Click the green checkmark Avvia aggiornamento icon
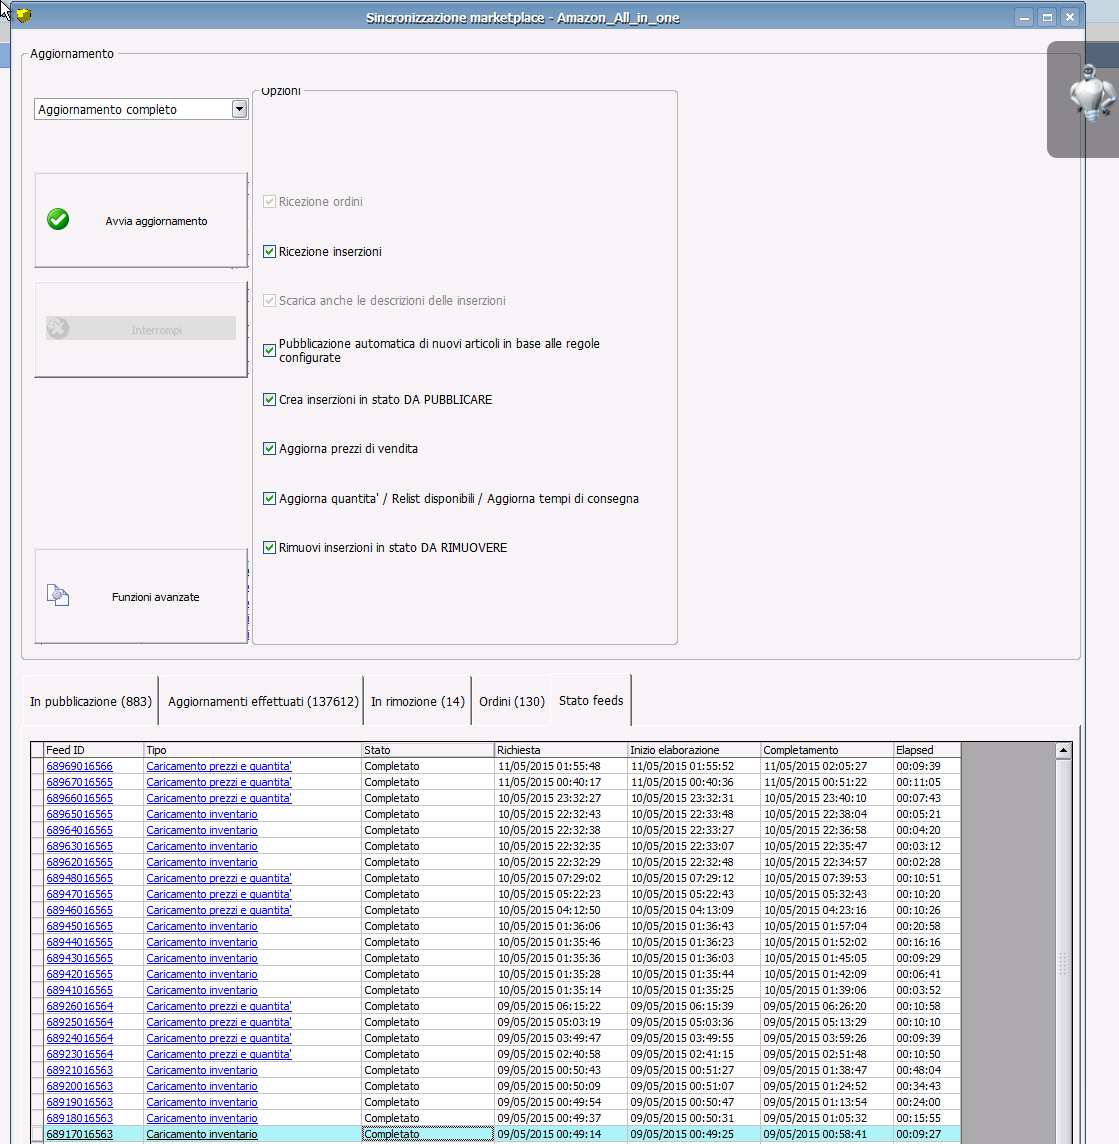The image size is (1119, 1144). [58, 220]
